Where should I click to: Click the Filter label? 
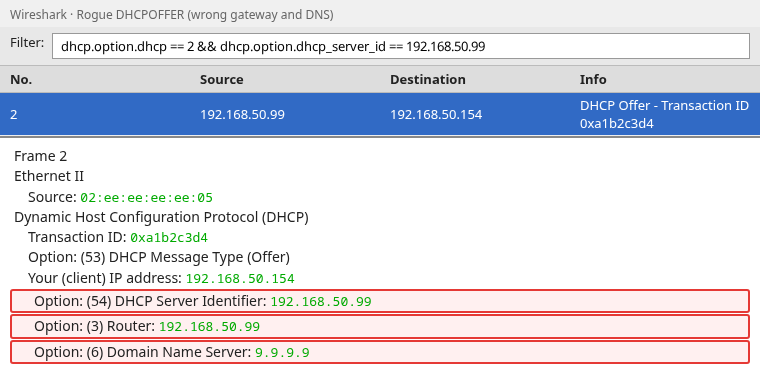click(27, 43)
